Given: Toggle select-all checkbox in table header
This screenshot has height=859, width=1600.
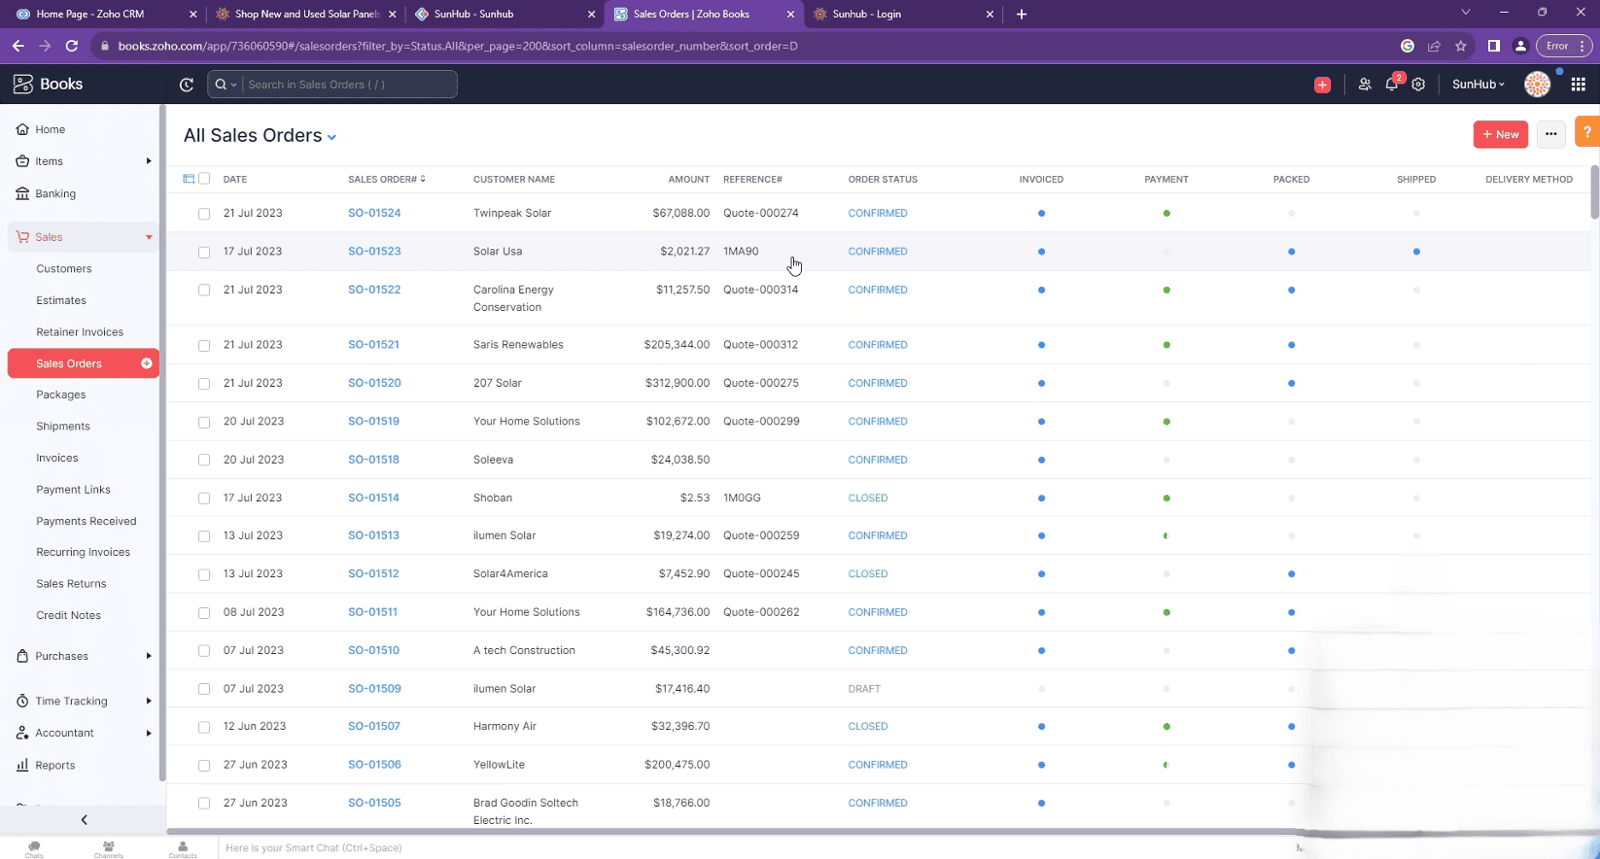Looking at the screenshot, I should (x=204, y=179).
